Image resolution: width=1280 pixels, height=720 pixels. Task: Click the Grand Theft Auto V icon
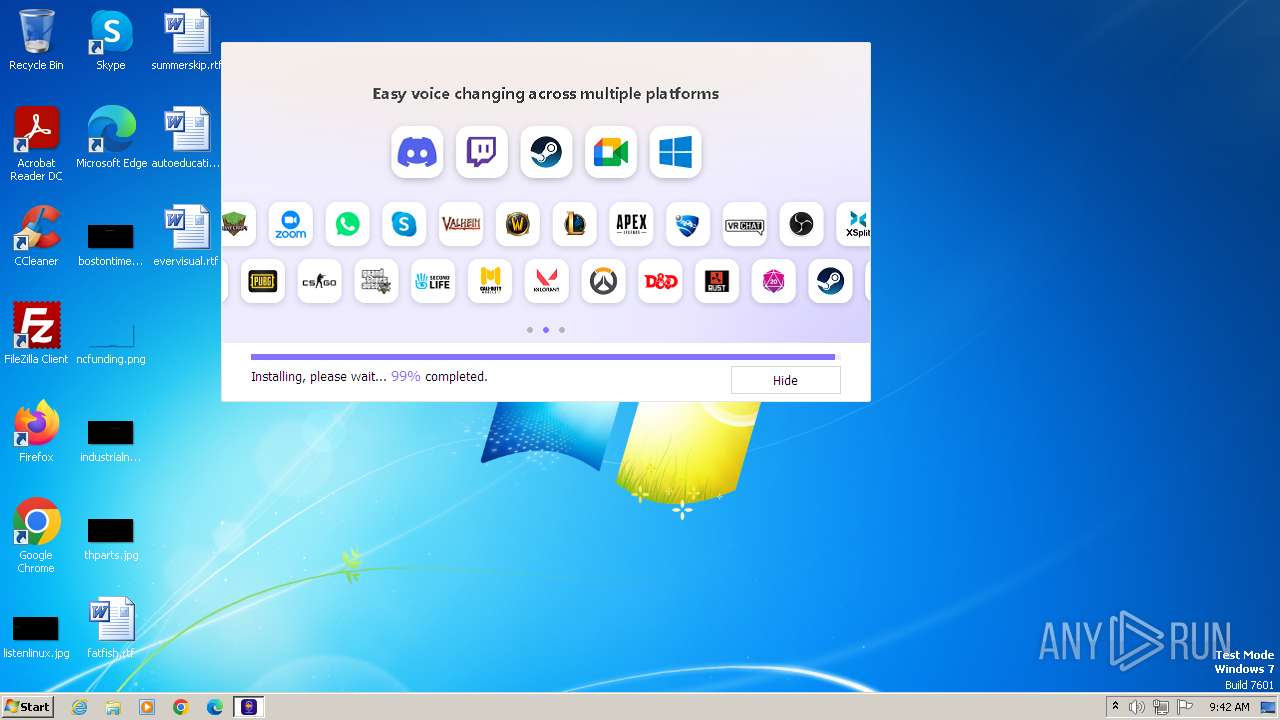(x=376, y=282)
